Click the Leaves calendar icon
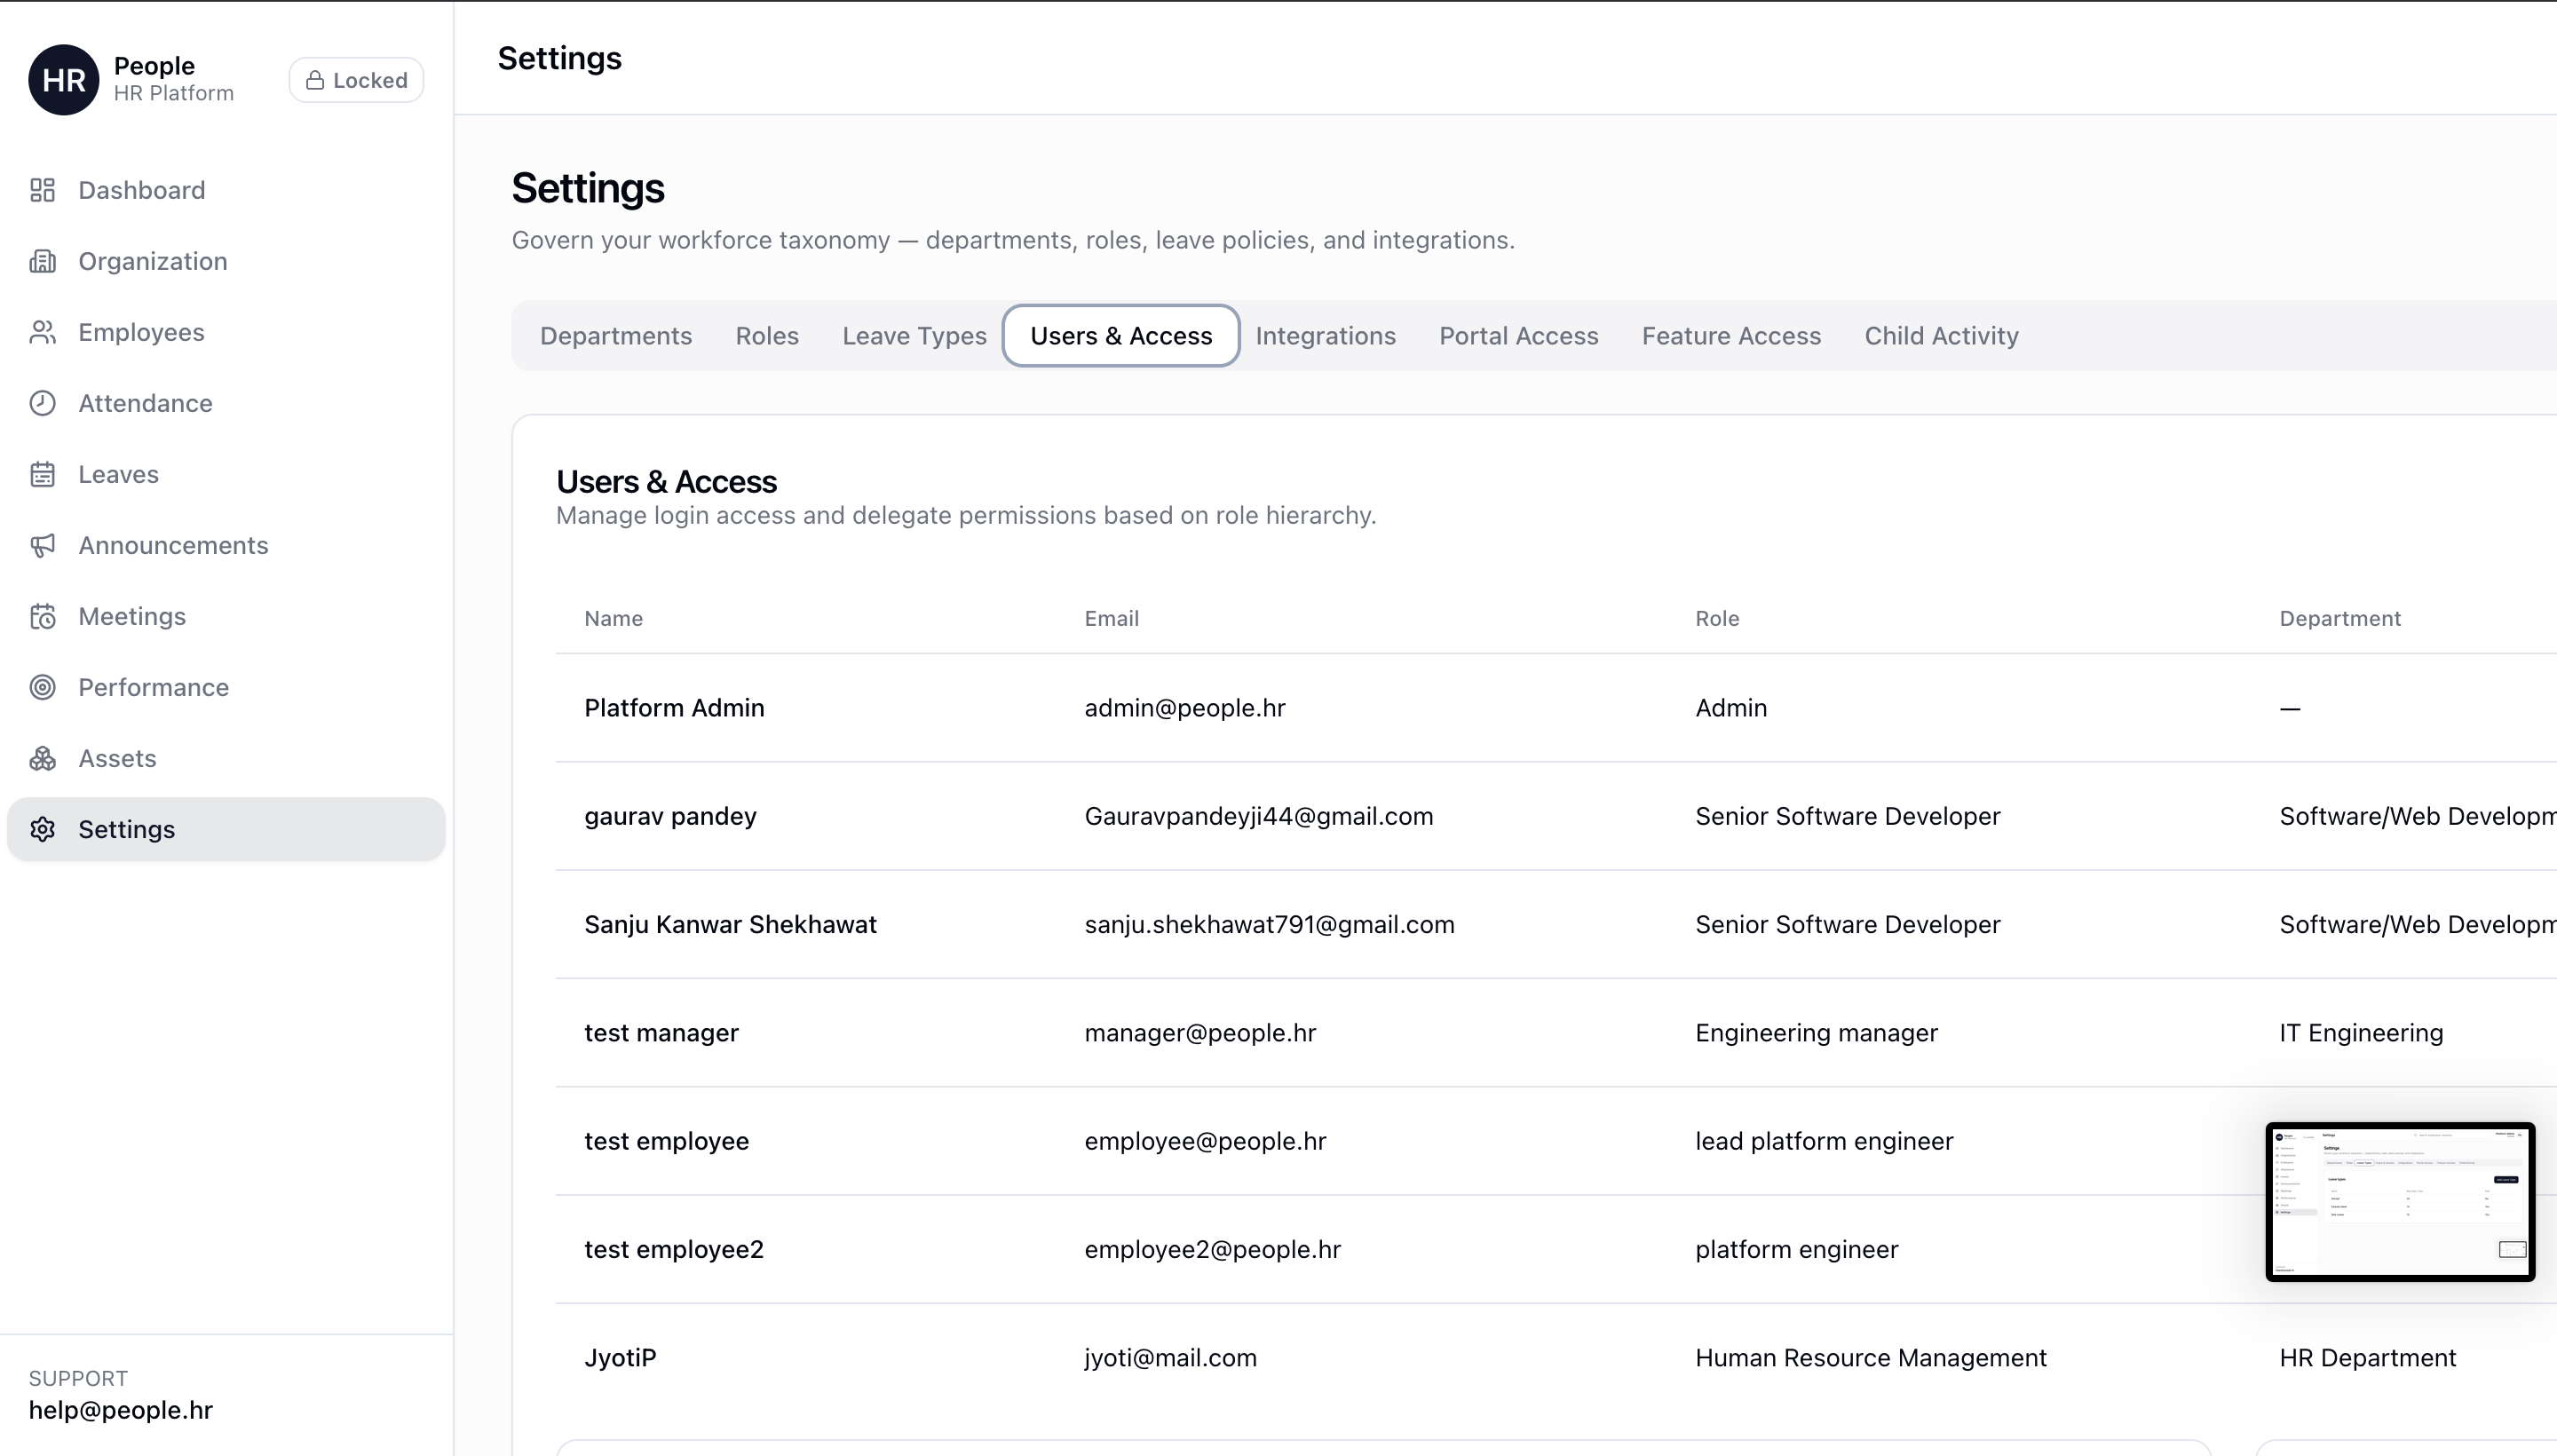2557x1456 pixels. [42, 474]
